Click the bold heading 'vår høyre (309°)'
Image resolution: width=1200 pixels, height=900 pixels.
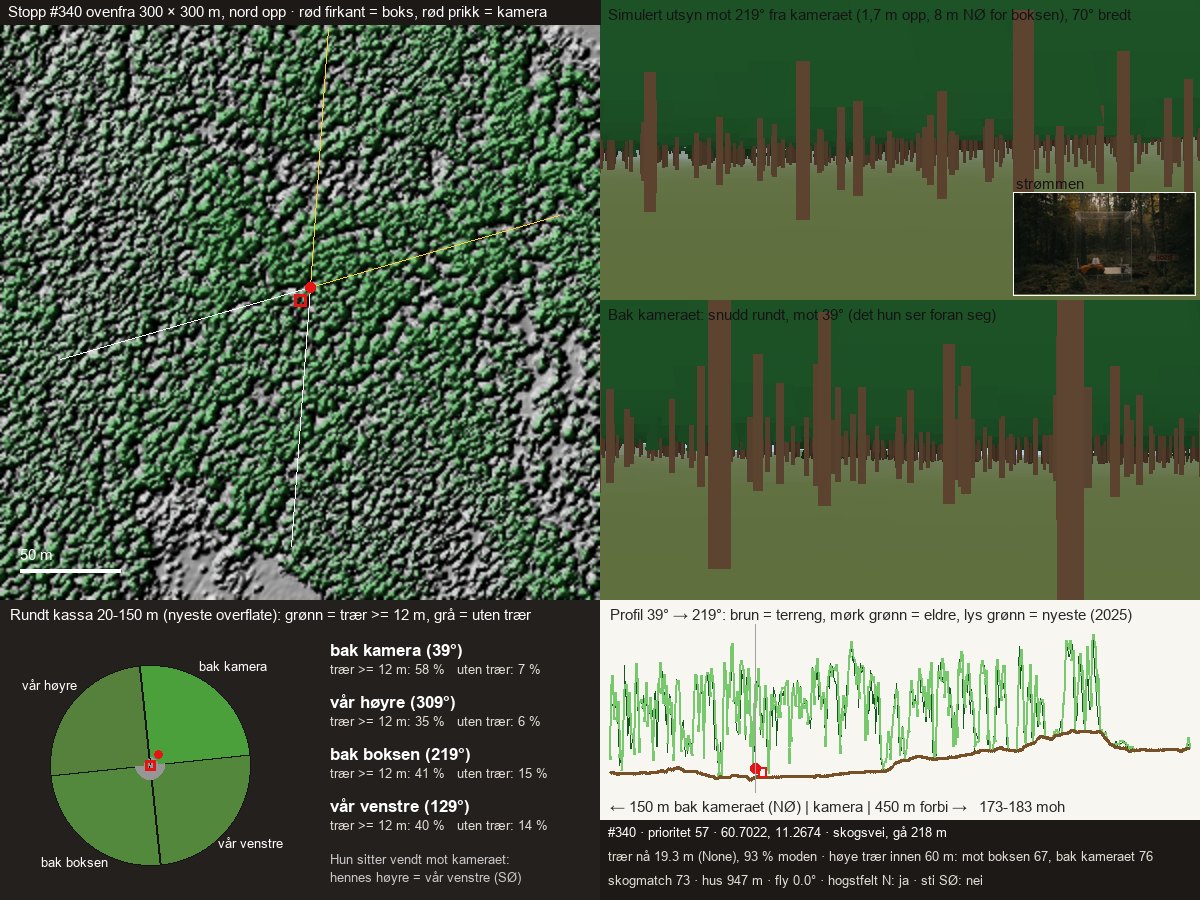393,702
